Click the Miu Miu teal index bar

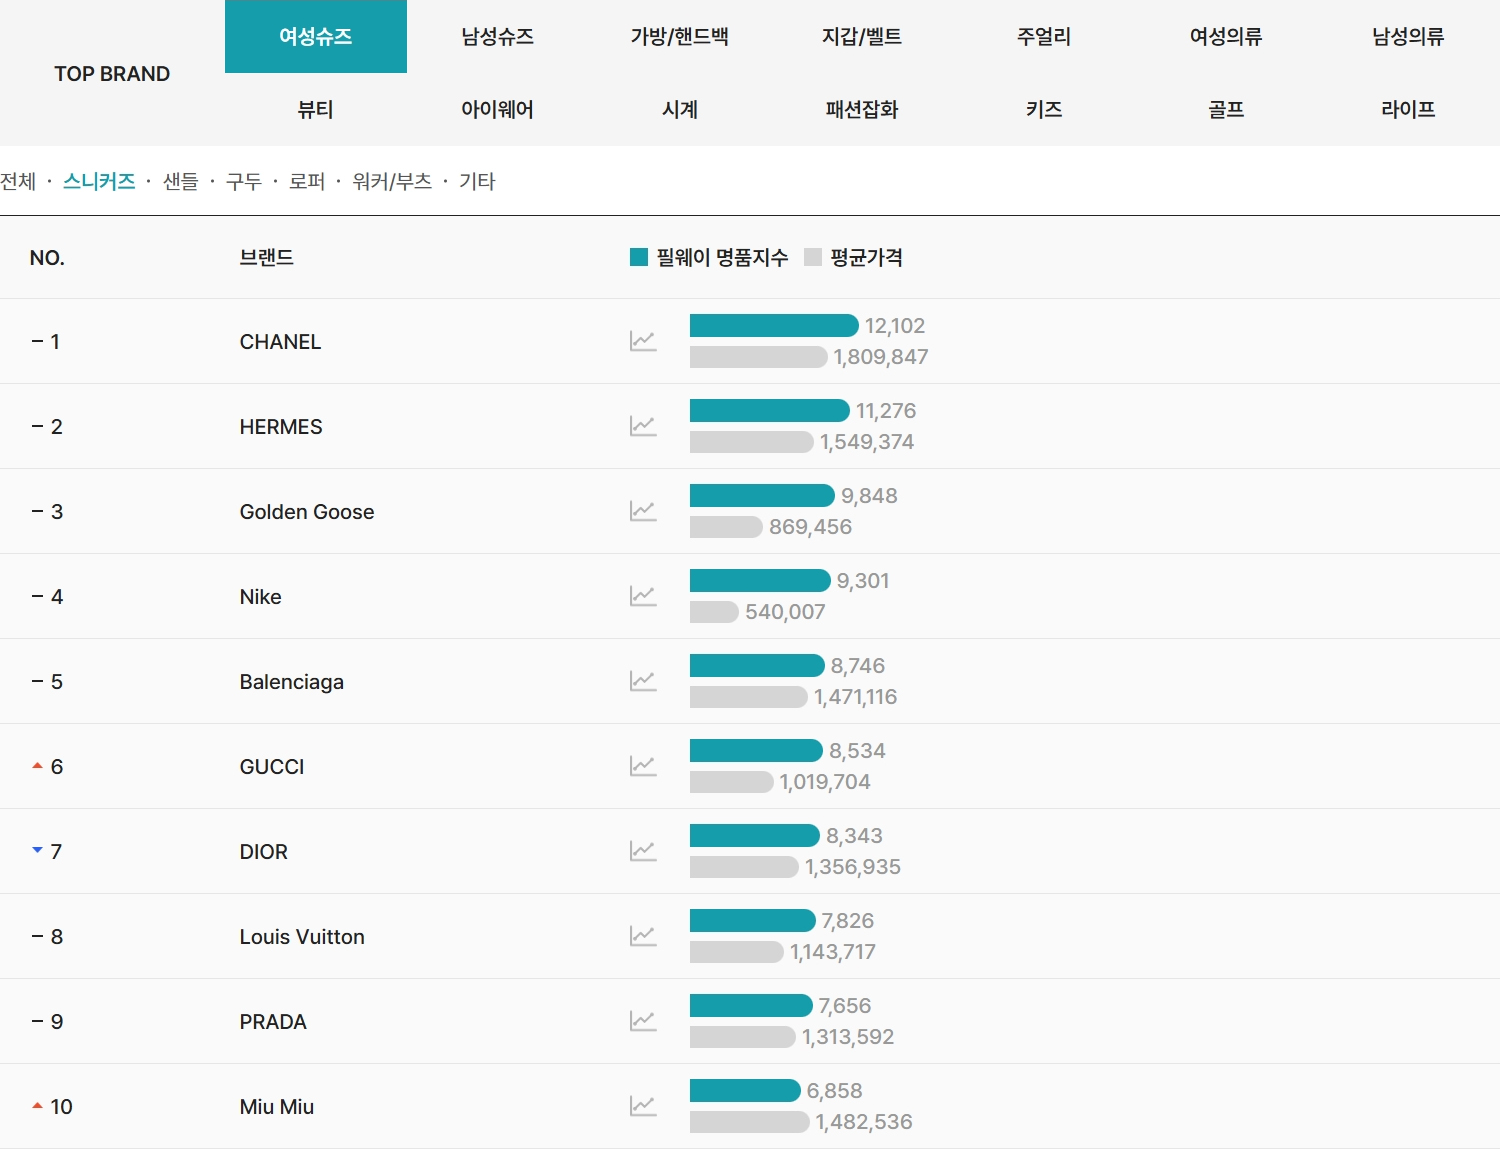click(x=745, y=1090)
